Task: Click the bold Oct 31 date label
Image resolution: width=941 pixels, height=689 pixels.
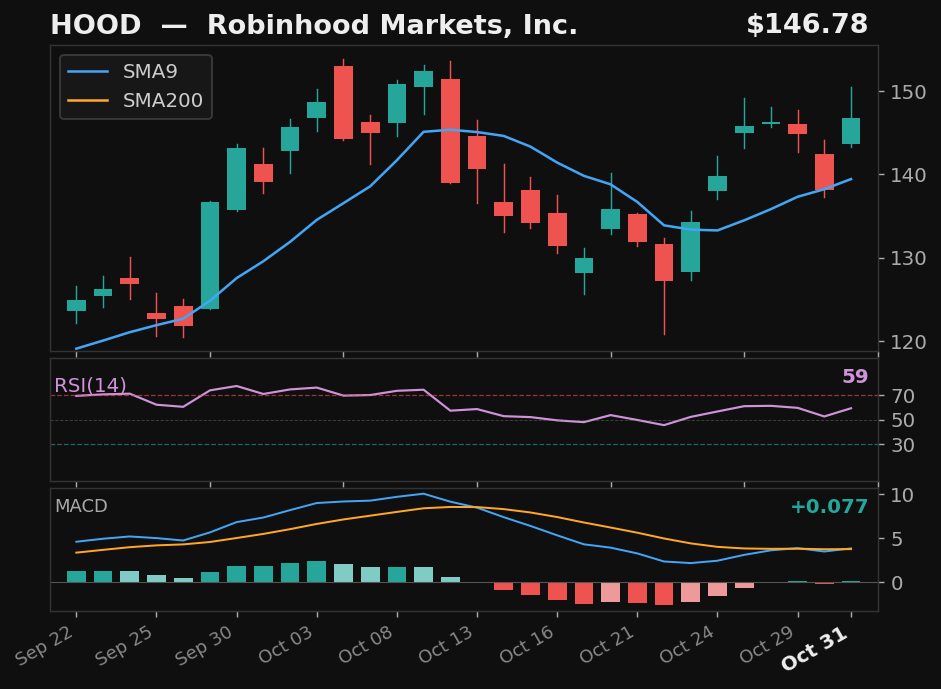Action: (815, 648)
